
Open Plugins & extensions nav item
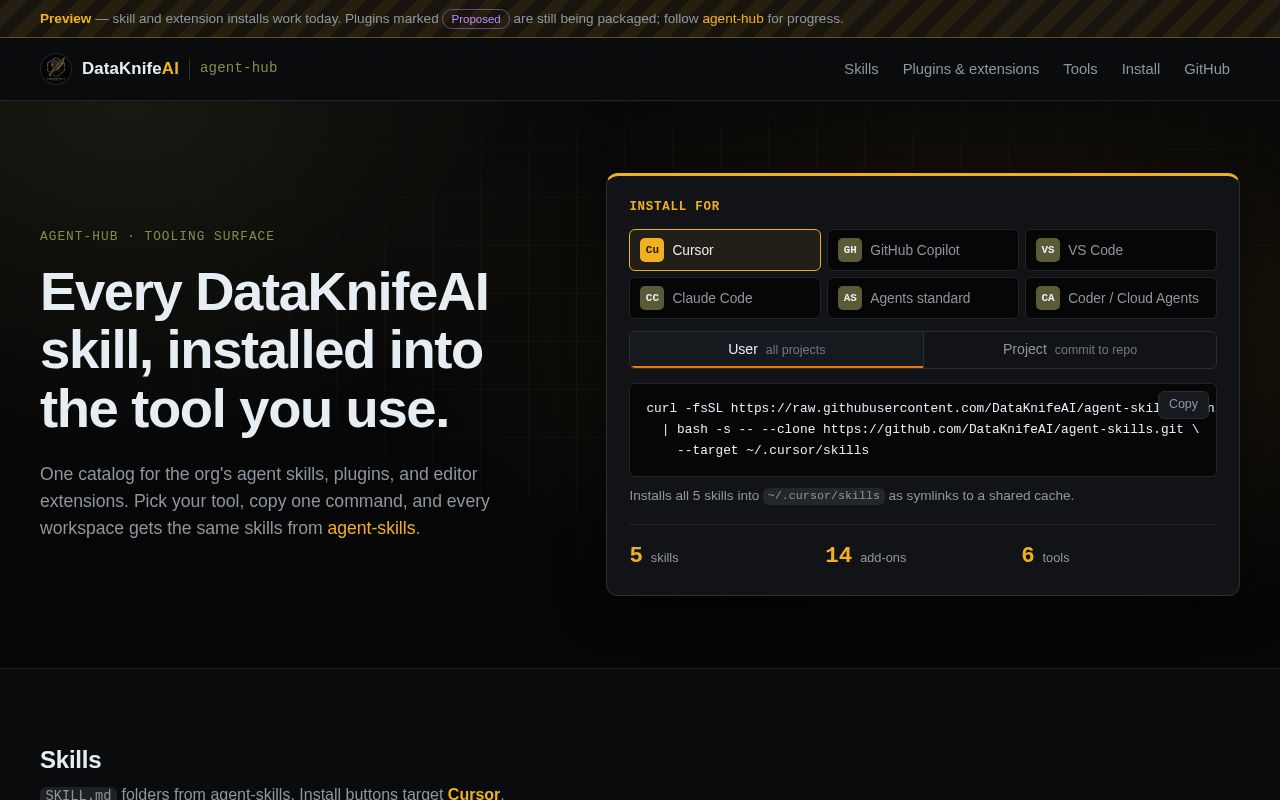(x=971, y=69)
